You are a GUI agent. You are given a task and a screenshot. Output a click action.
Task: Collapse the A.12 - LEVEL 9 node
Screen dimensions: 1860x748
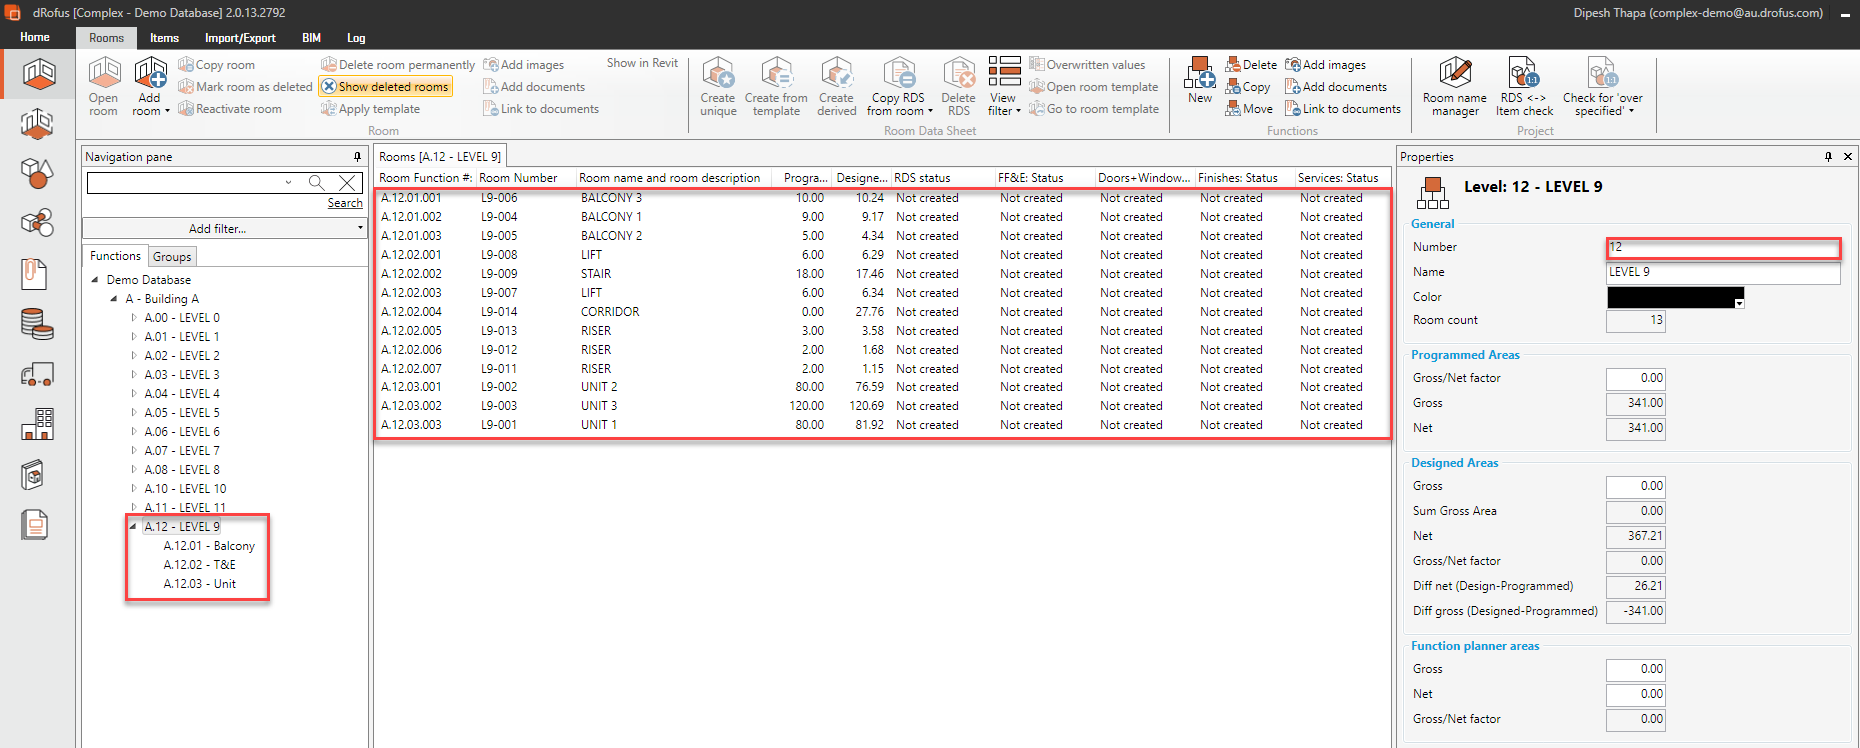coord(133,527)
